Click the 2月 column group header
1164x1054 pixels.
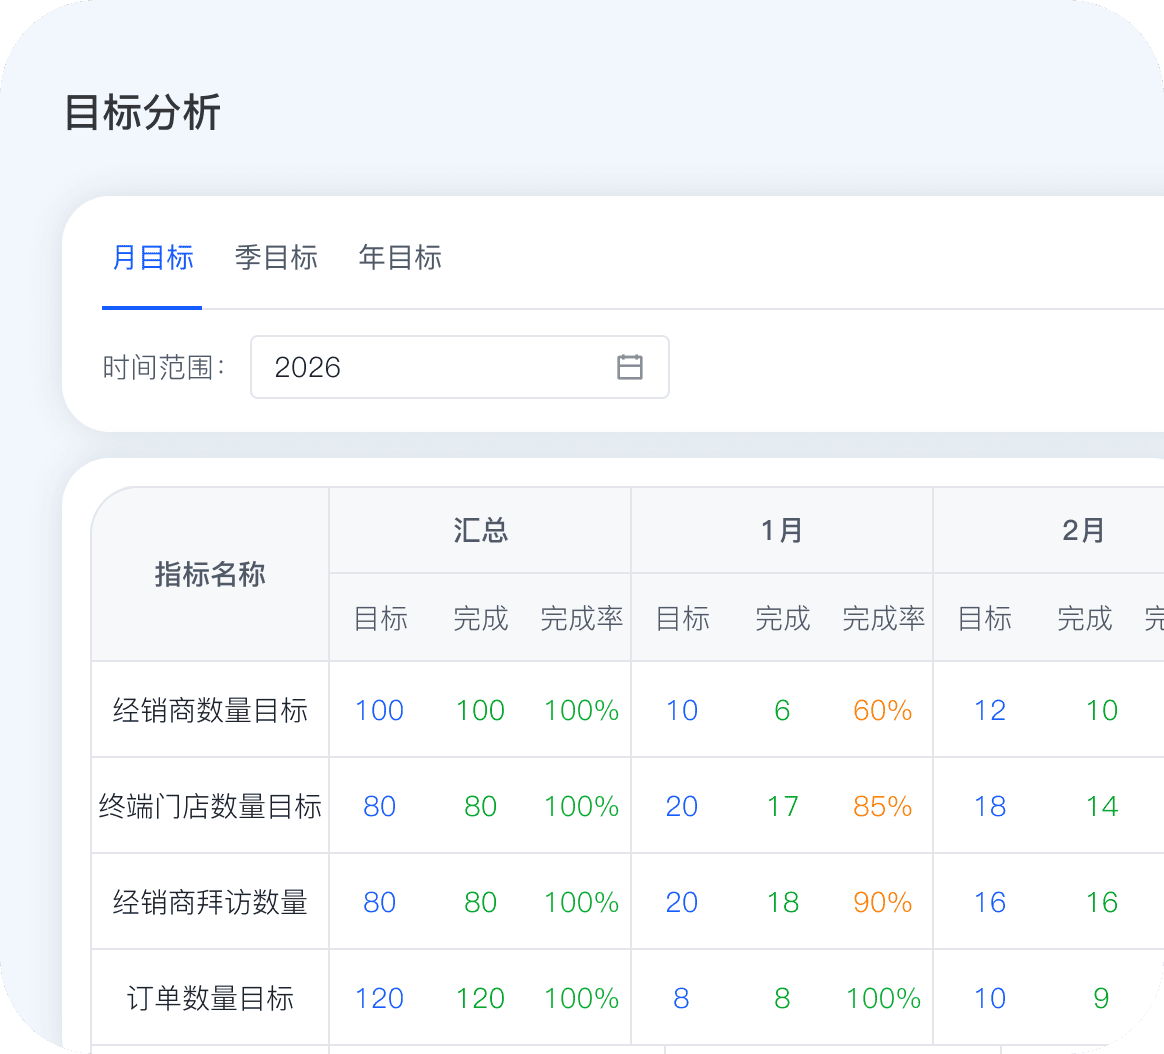tap(1083, 530)
